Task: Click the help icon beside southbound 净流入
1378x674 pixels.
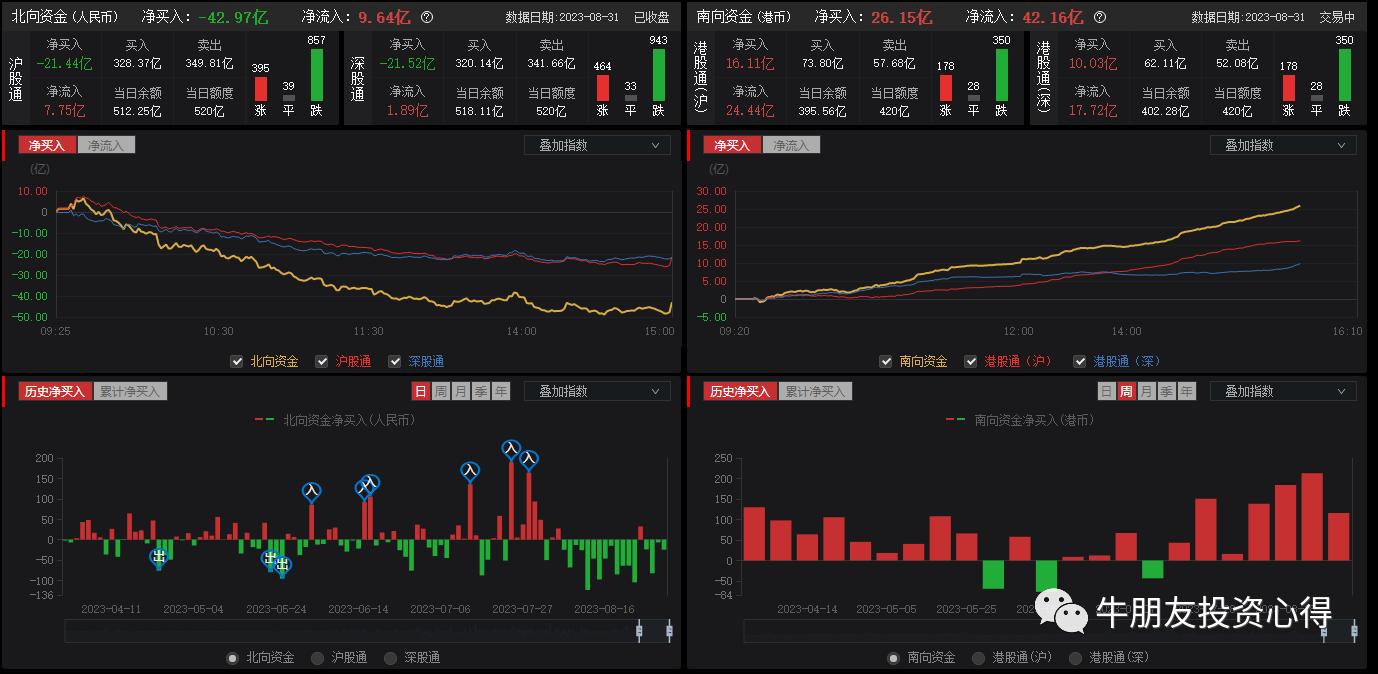Action: [x=1101, y=17]
